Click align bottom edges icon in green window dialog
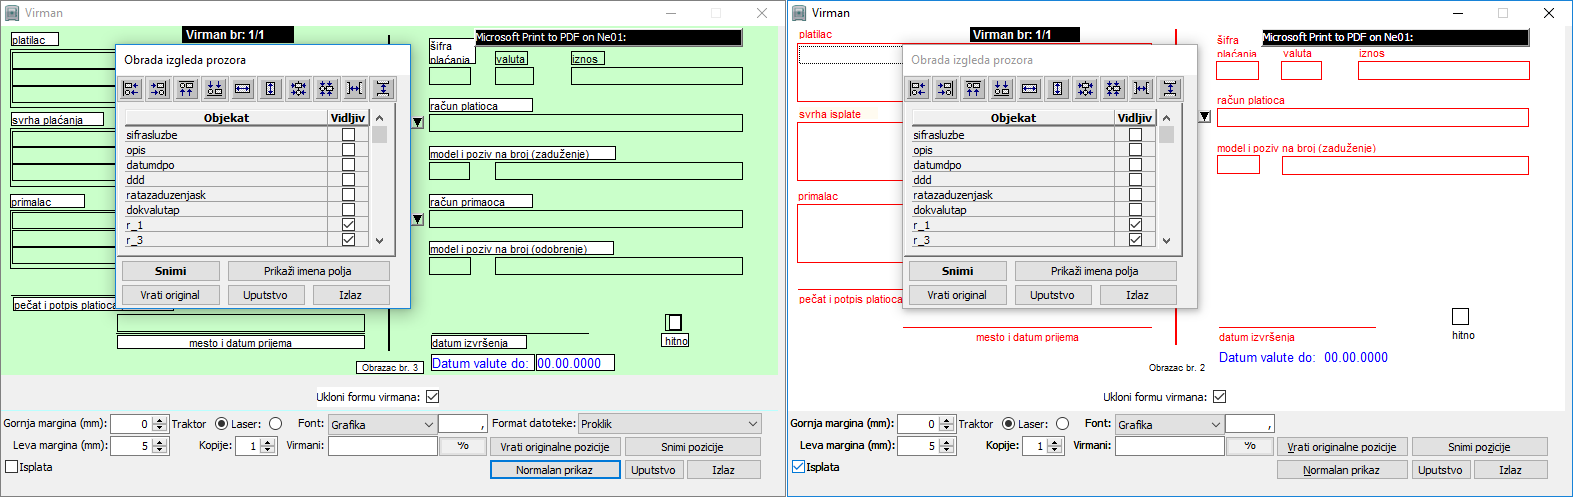This screenshot has width=1575, height=497. 215,89
